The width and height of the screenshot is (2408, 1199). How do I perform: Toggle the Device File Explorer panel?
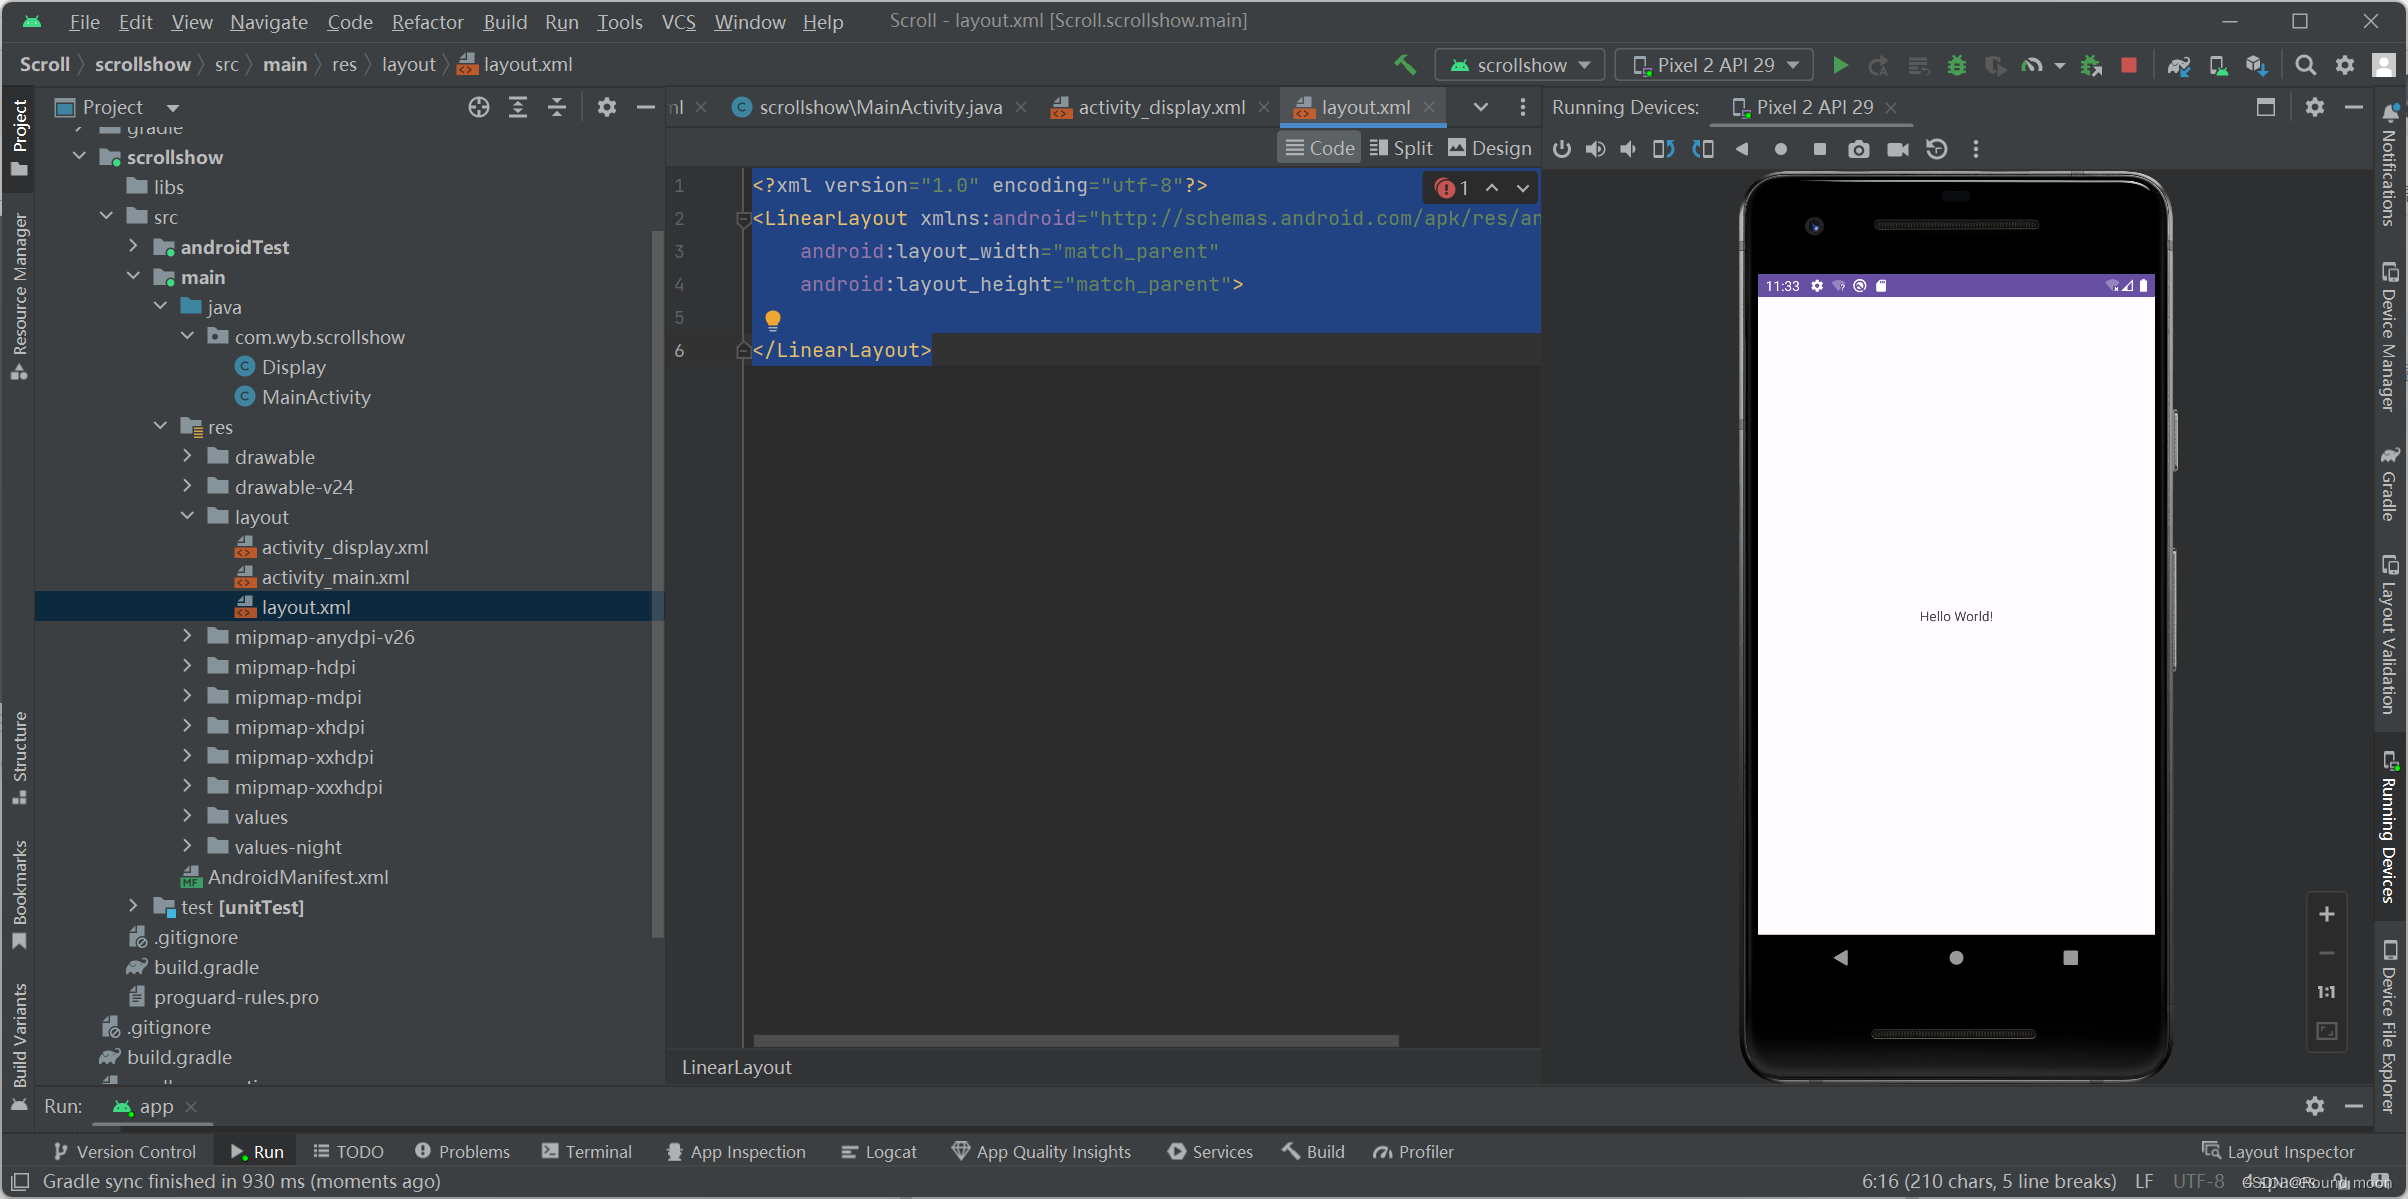point(2389,1026)
